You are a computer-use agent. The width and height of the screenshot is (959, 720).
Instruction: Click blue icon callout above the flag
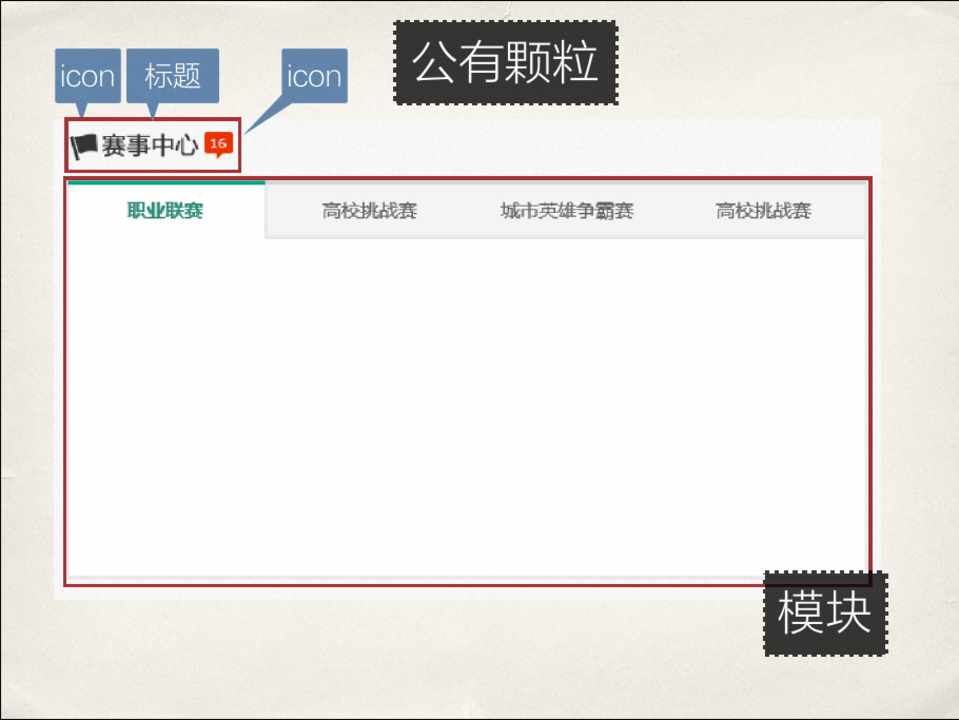pos(88,75)
